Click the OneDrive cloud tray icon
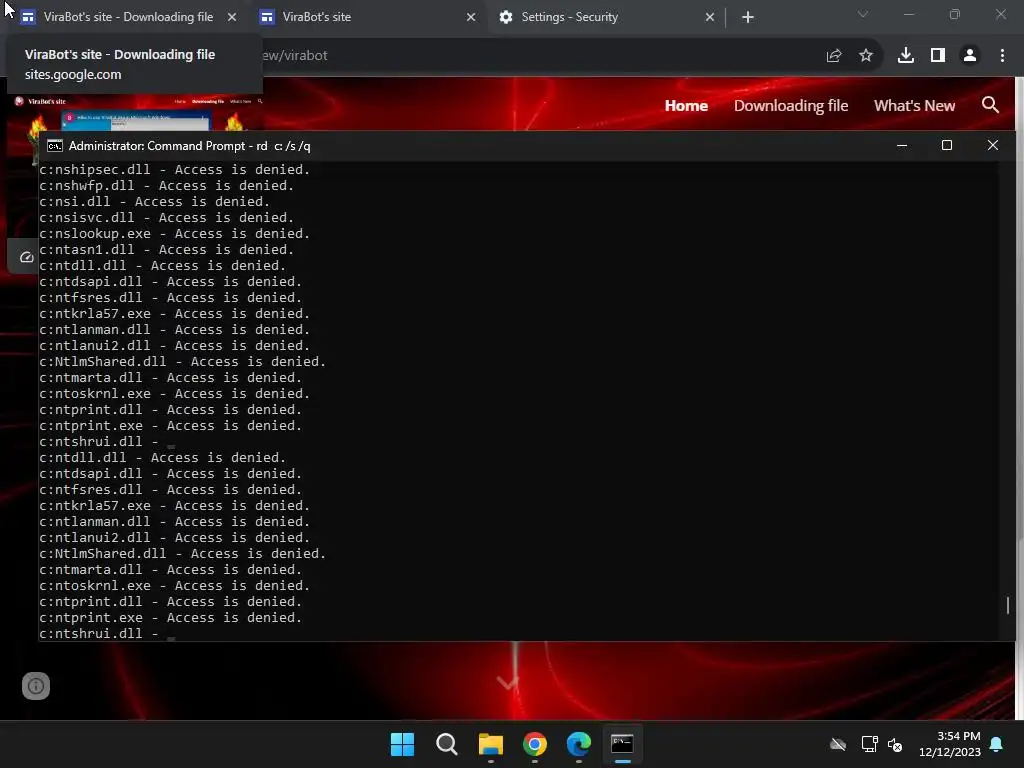This screenshot has height=768, width=1024. pos(838,744)
